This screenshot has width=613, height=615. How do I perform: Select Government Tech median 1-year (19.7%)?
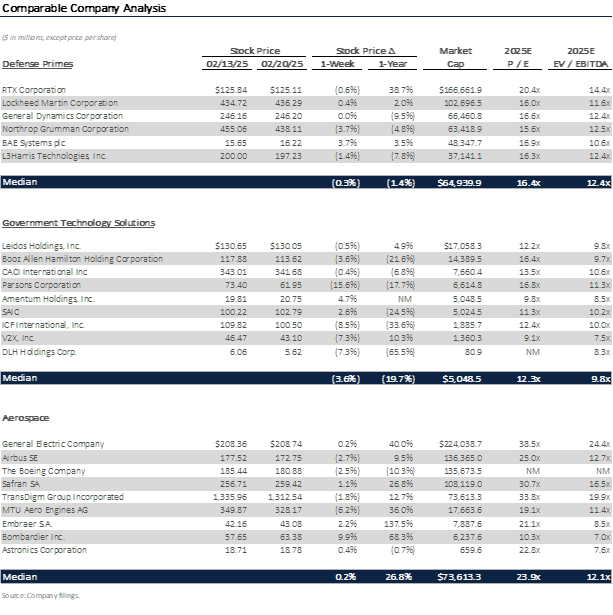[398, 379]
